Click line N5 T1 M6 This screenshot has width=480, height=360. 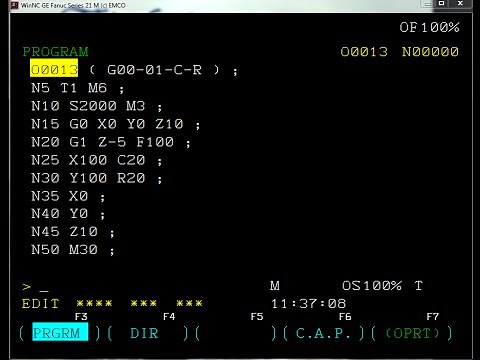[77, 88]
